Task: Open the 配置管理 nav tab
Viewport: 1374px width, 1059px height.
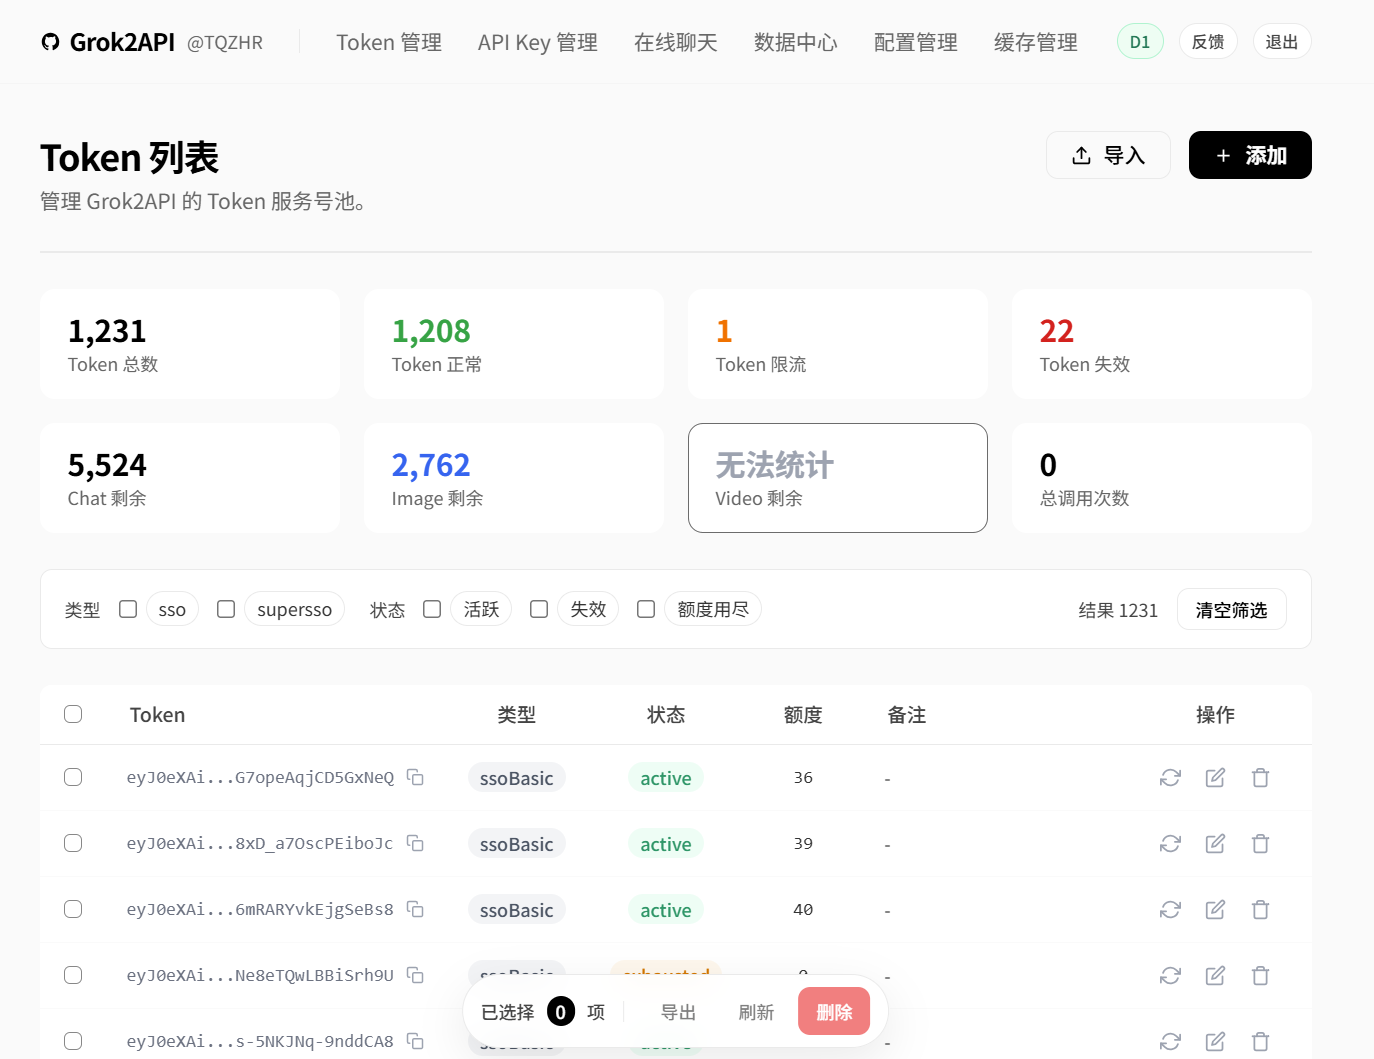Action: click(916, 42)
